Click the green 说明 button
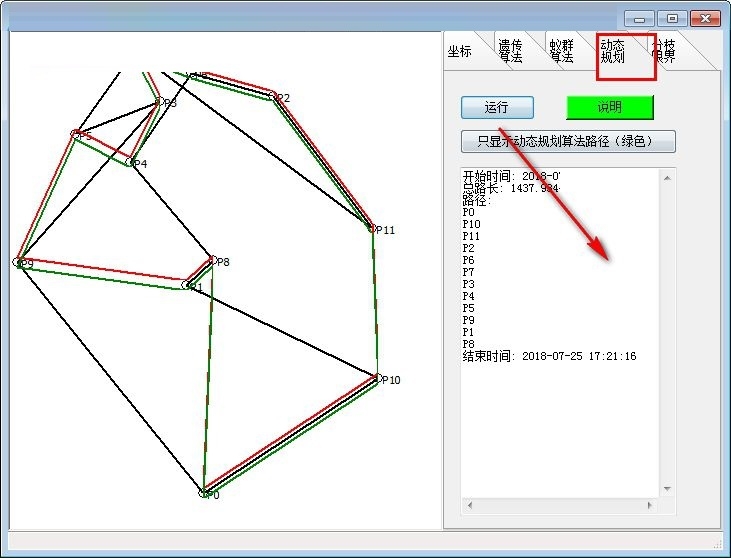 pos(610,108)
